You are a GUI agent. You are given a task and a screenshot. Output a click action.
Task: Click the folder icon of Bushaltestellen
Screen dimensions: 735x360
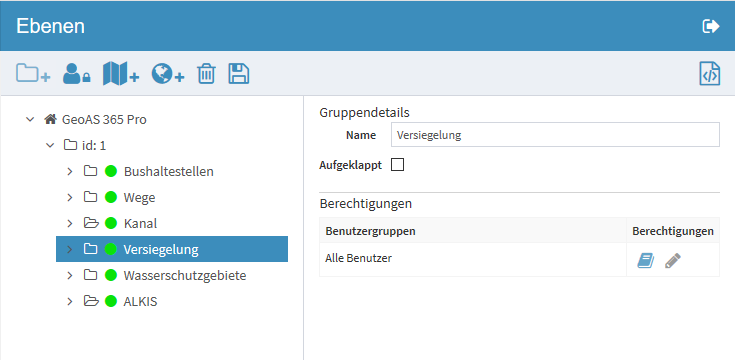[90, 171]
